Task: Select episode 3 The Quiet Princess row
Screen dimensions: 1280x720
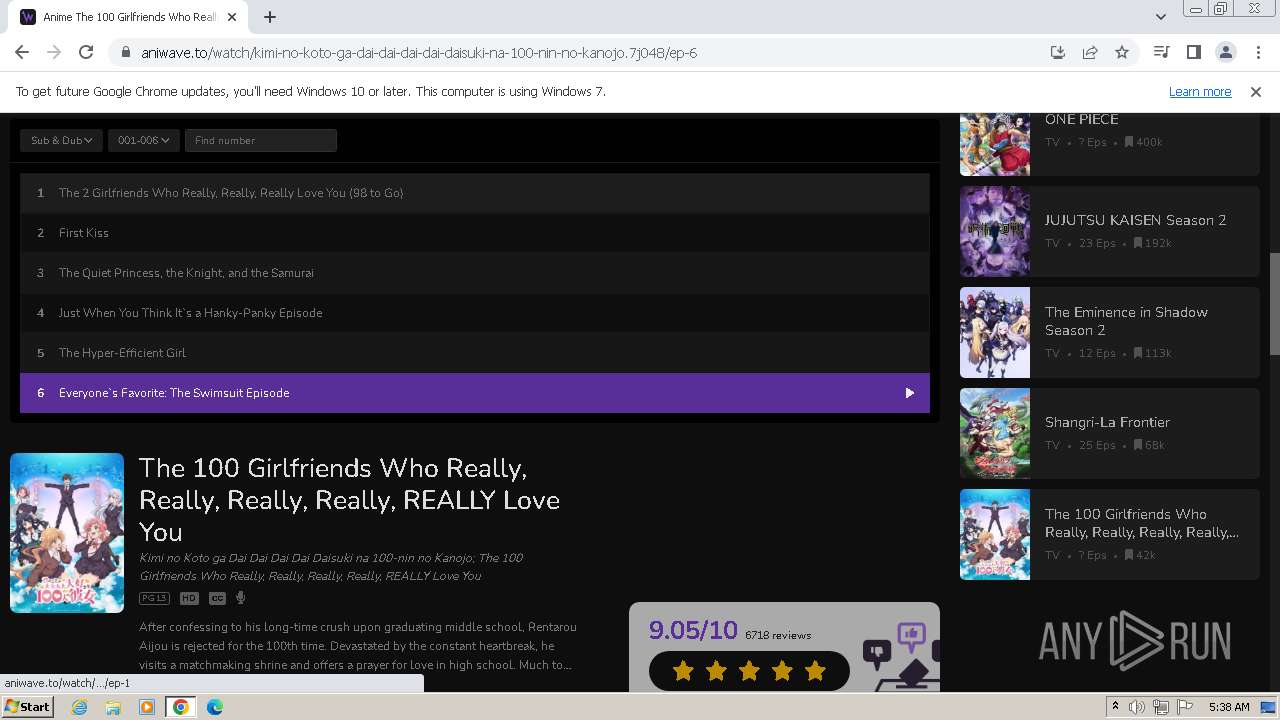Action: (475, 273)
